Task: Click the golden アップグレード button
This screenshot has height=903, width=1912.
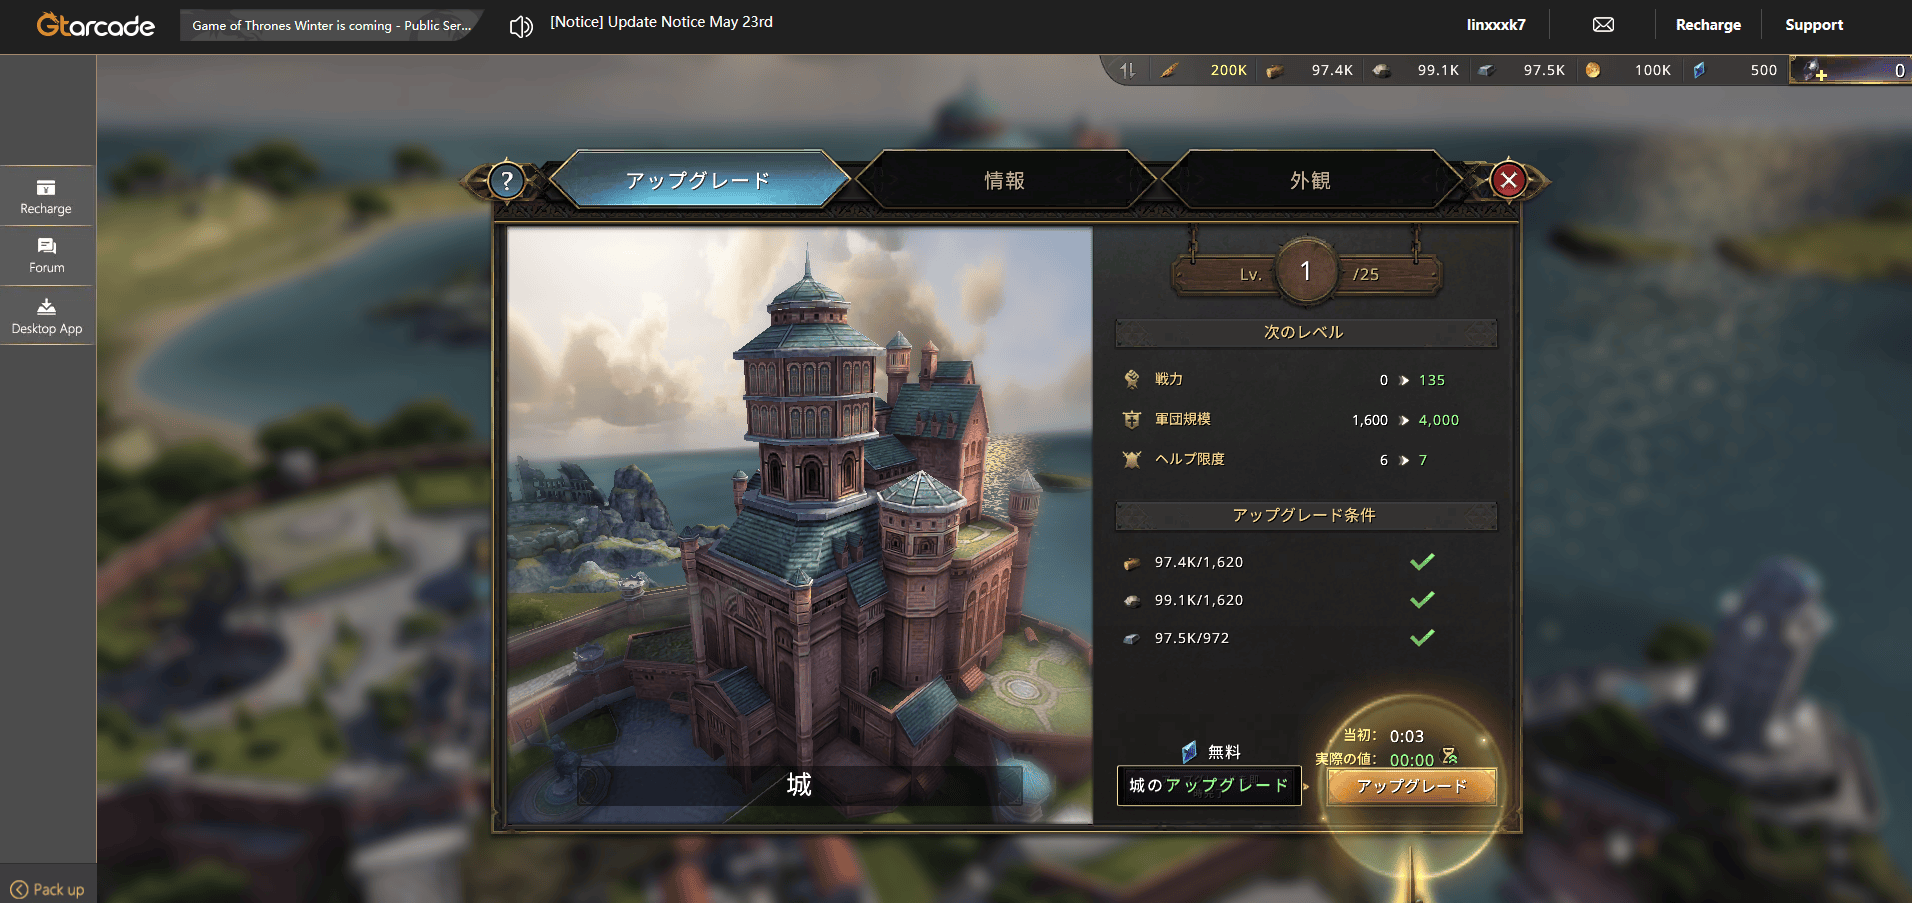Action: pyautogui.click(x=1412, y=786)
